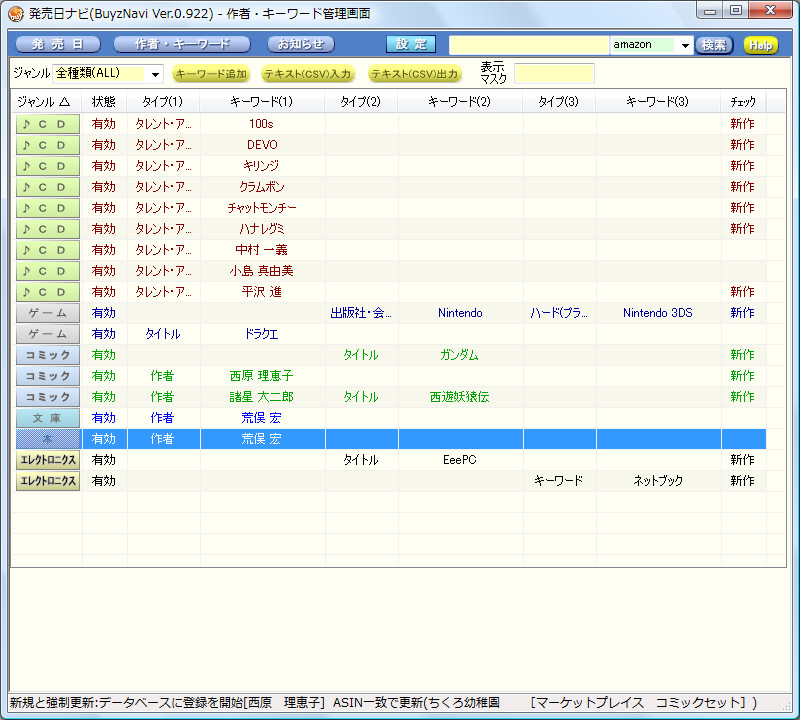Click 本 genre icon in selected row
The width and height of the screenshot is (800, 720).
(47, 439)
